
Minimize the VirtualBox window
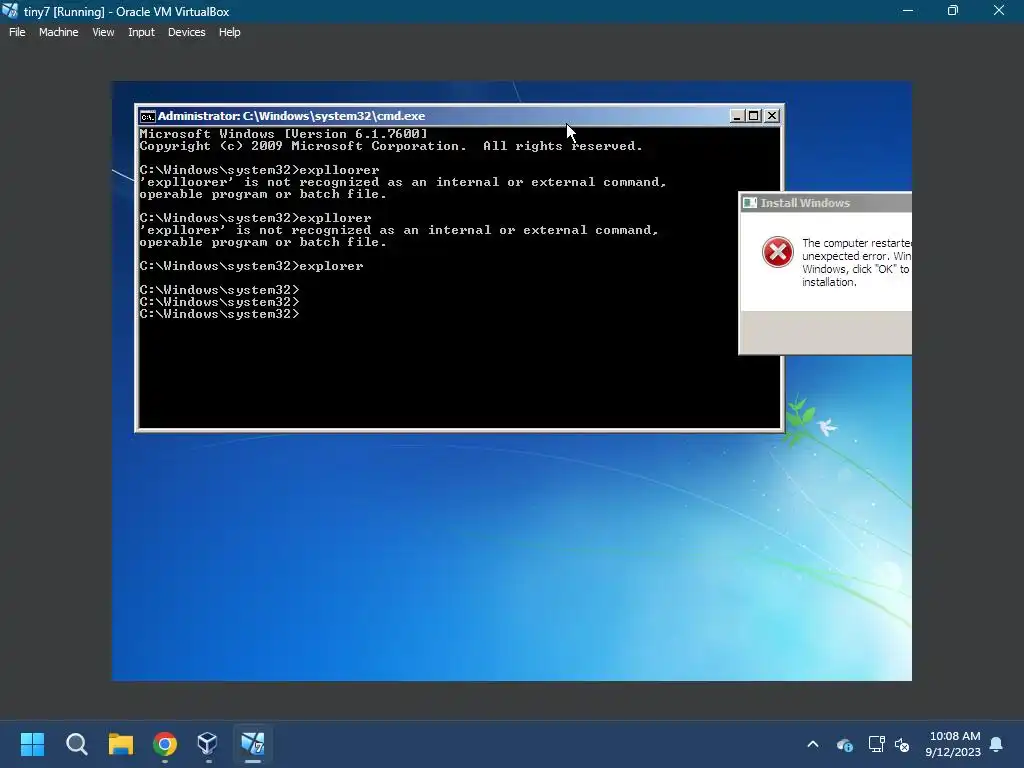click(x=908, y=11)
